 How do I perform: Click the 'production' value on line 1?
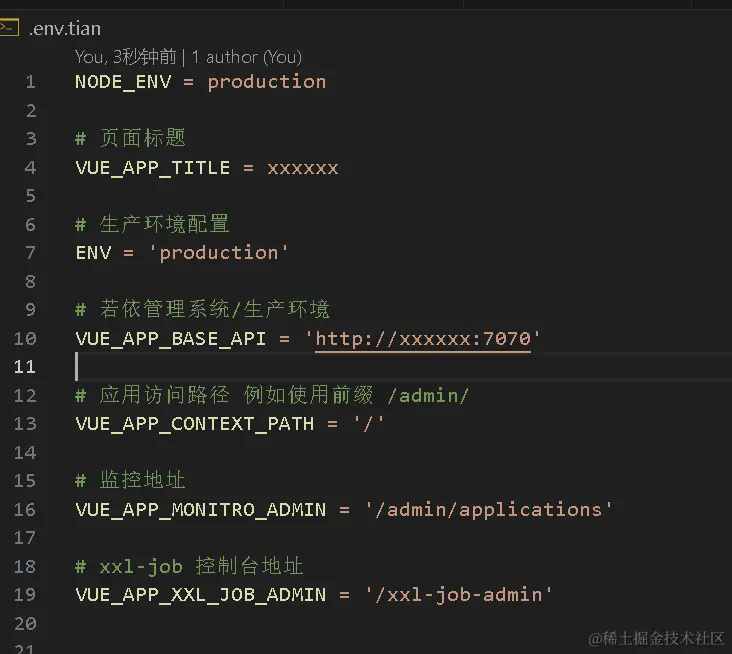[266, 82]
